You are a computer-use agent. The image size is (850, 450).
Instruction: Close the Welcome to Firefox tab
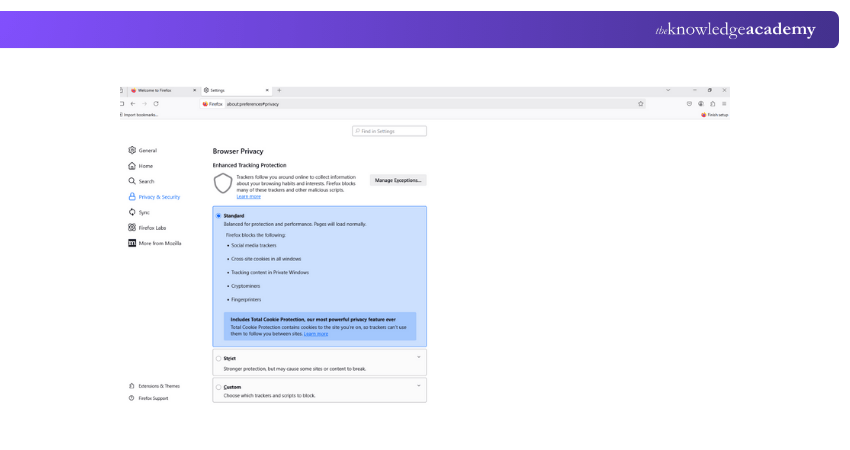coord(195,91)
